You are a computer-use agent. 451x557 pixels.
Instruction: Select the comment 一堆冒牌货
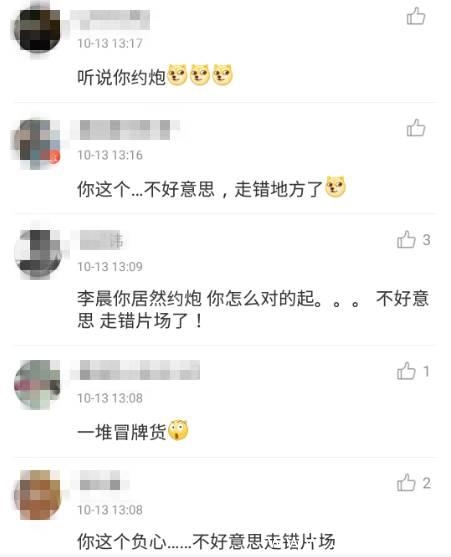click(133, 431)
